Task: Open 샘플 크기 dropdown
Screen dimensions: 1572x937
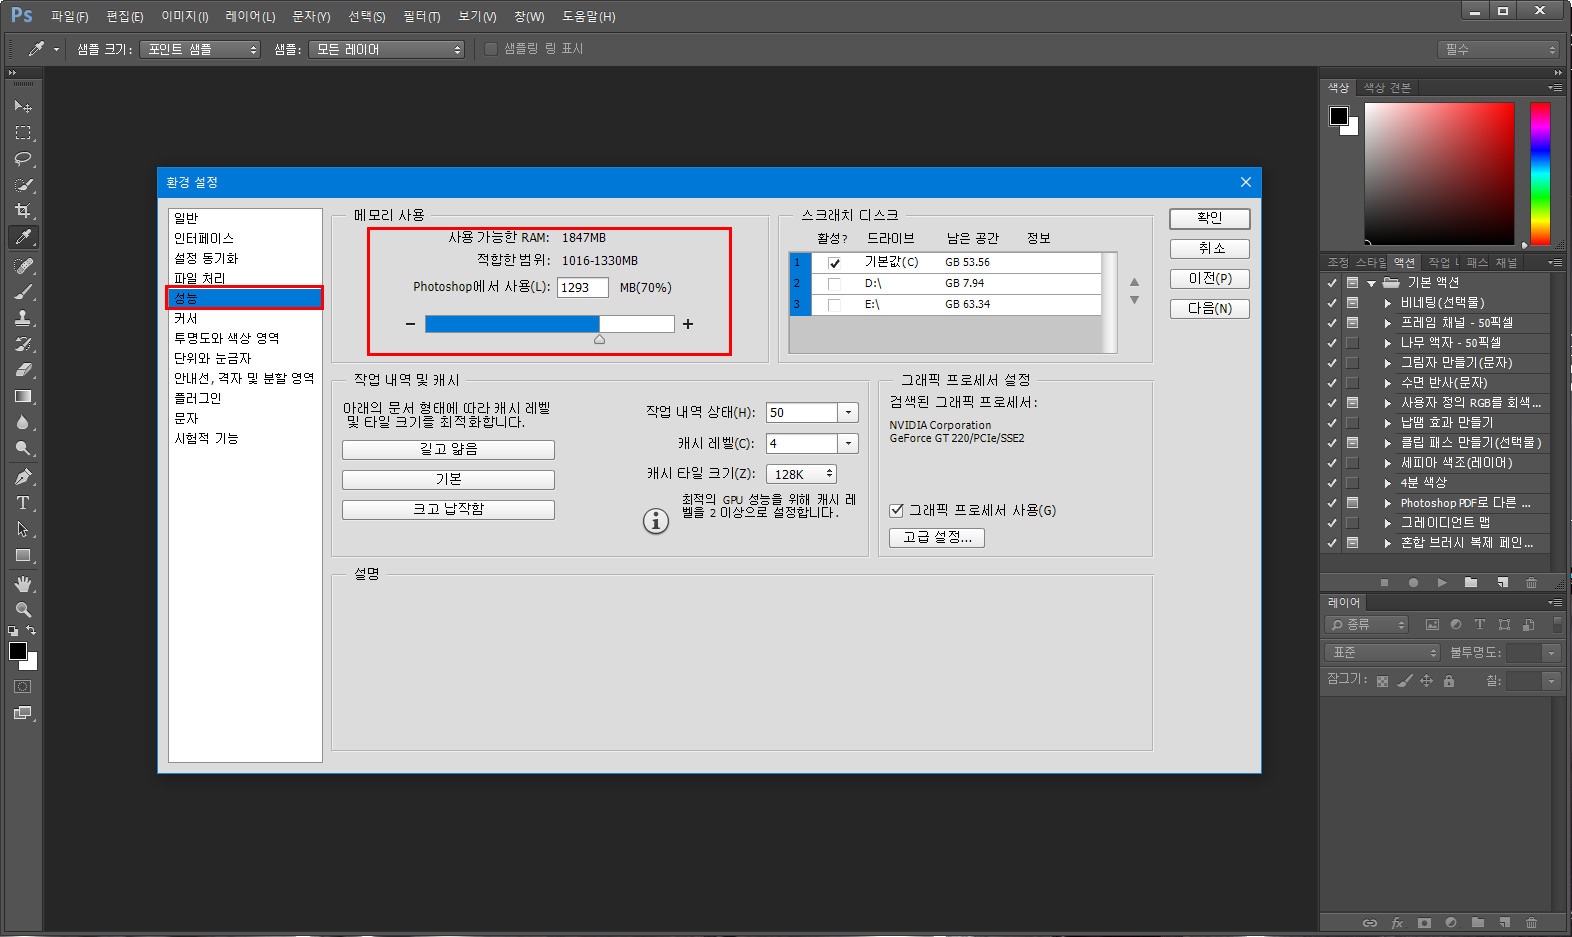Action: (200, 49)
